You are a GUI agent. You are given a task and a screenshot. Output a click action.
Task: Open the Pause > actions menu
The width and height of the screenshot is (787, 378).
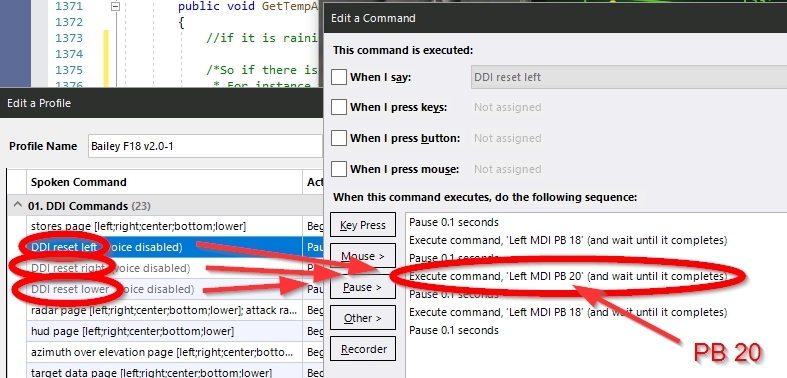pyautogui.click(x=362, y=287)
